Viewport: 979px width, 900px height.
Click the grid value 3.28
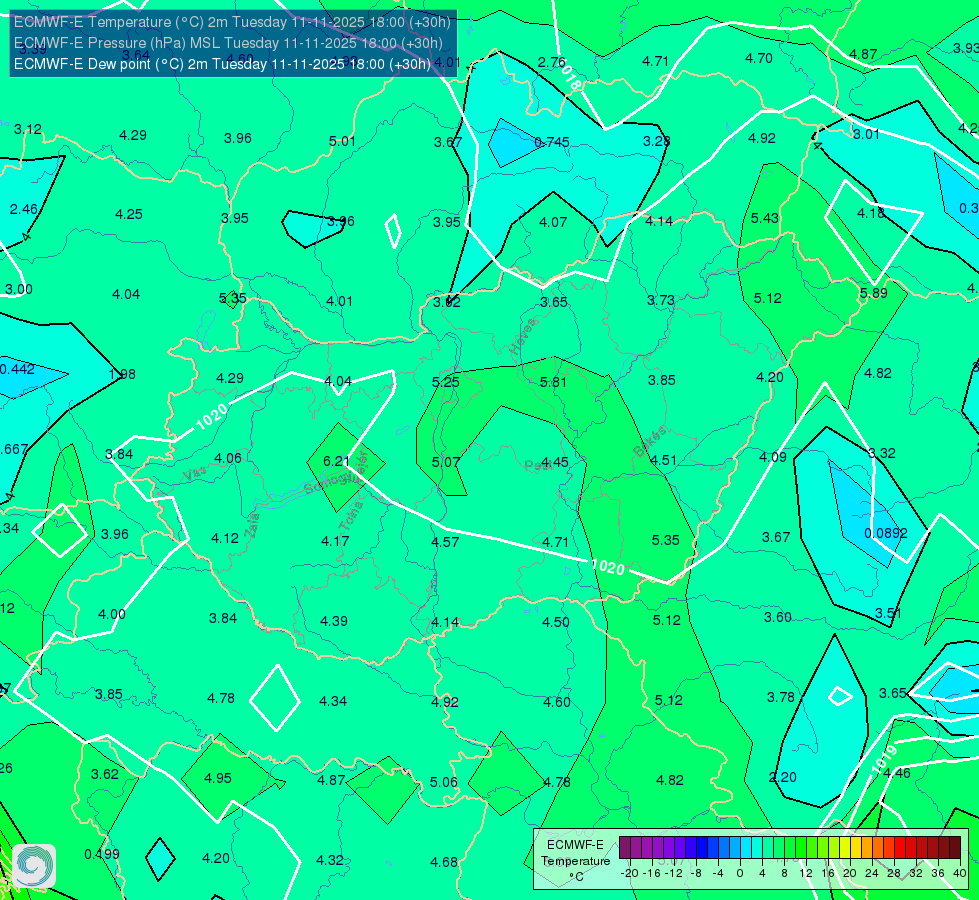point(656,141)
